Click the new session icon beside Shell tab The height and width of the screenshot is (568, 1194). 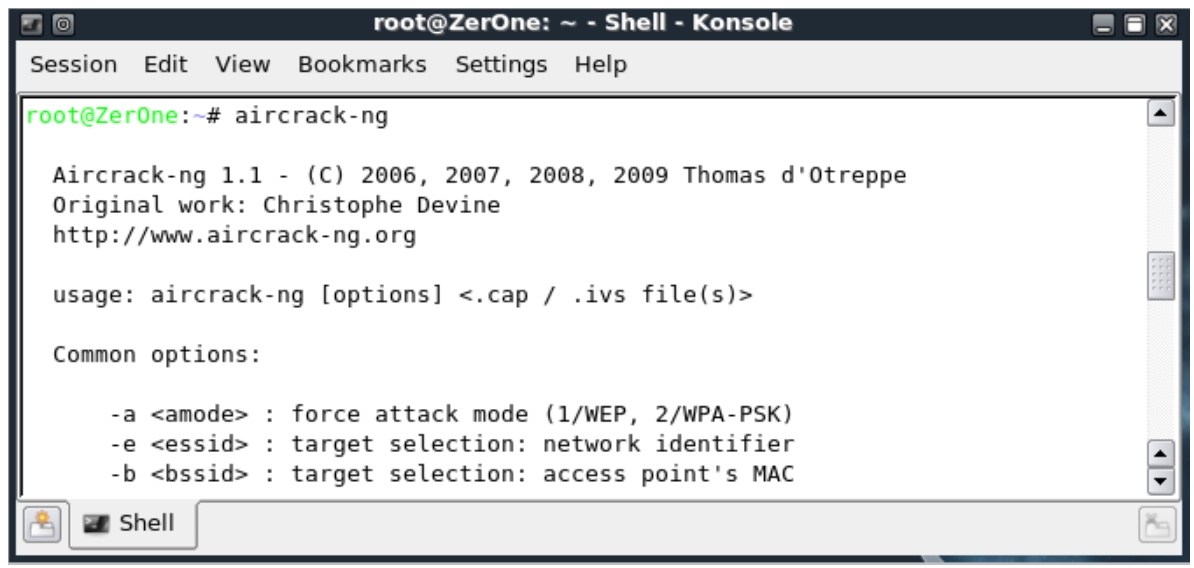42,525
